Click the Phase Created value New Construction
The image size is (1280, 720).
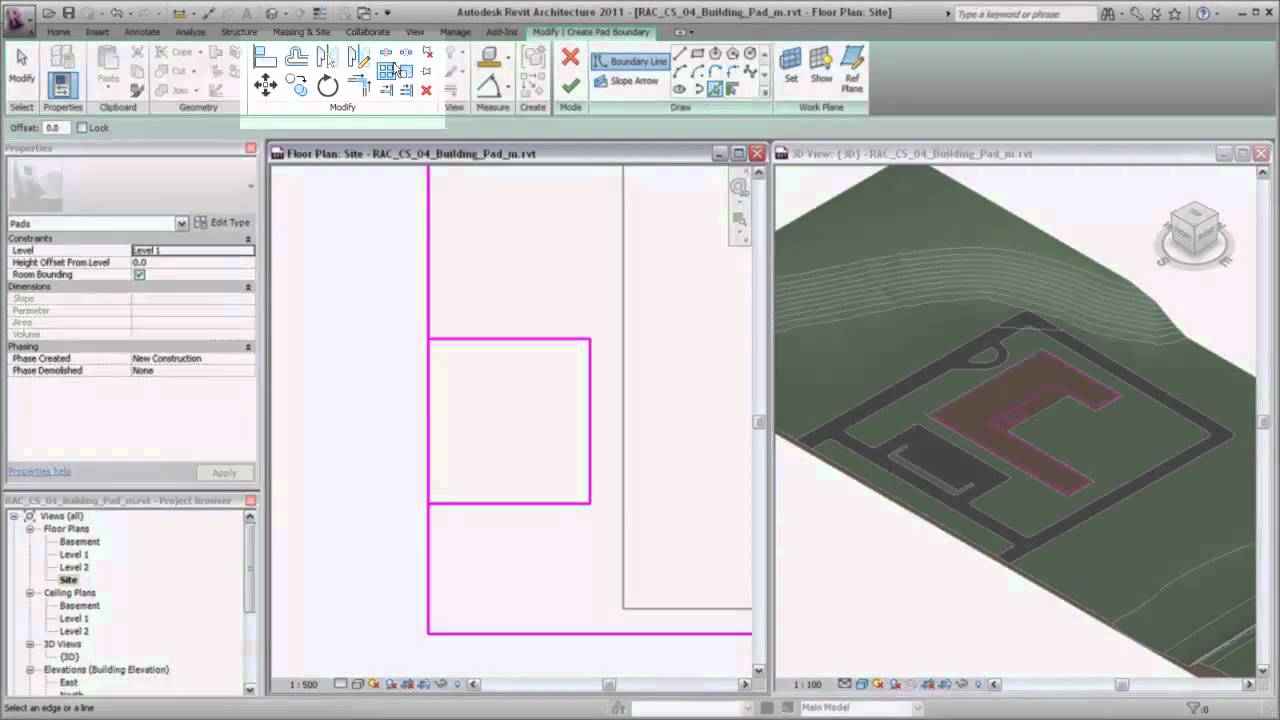pos(193,358)
